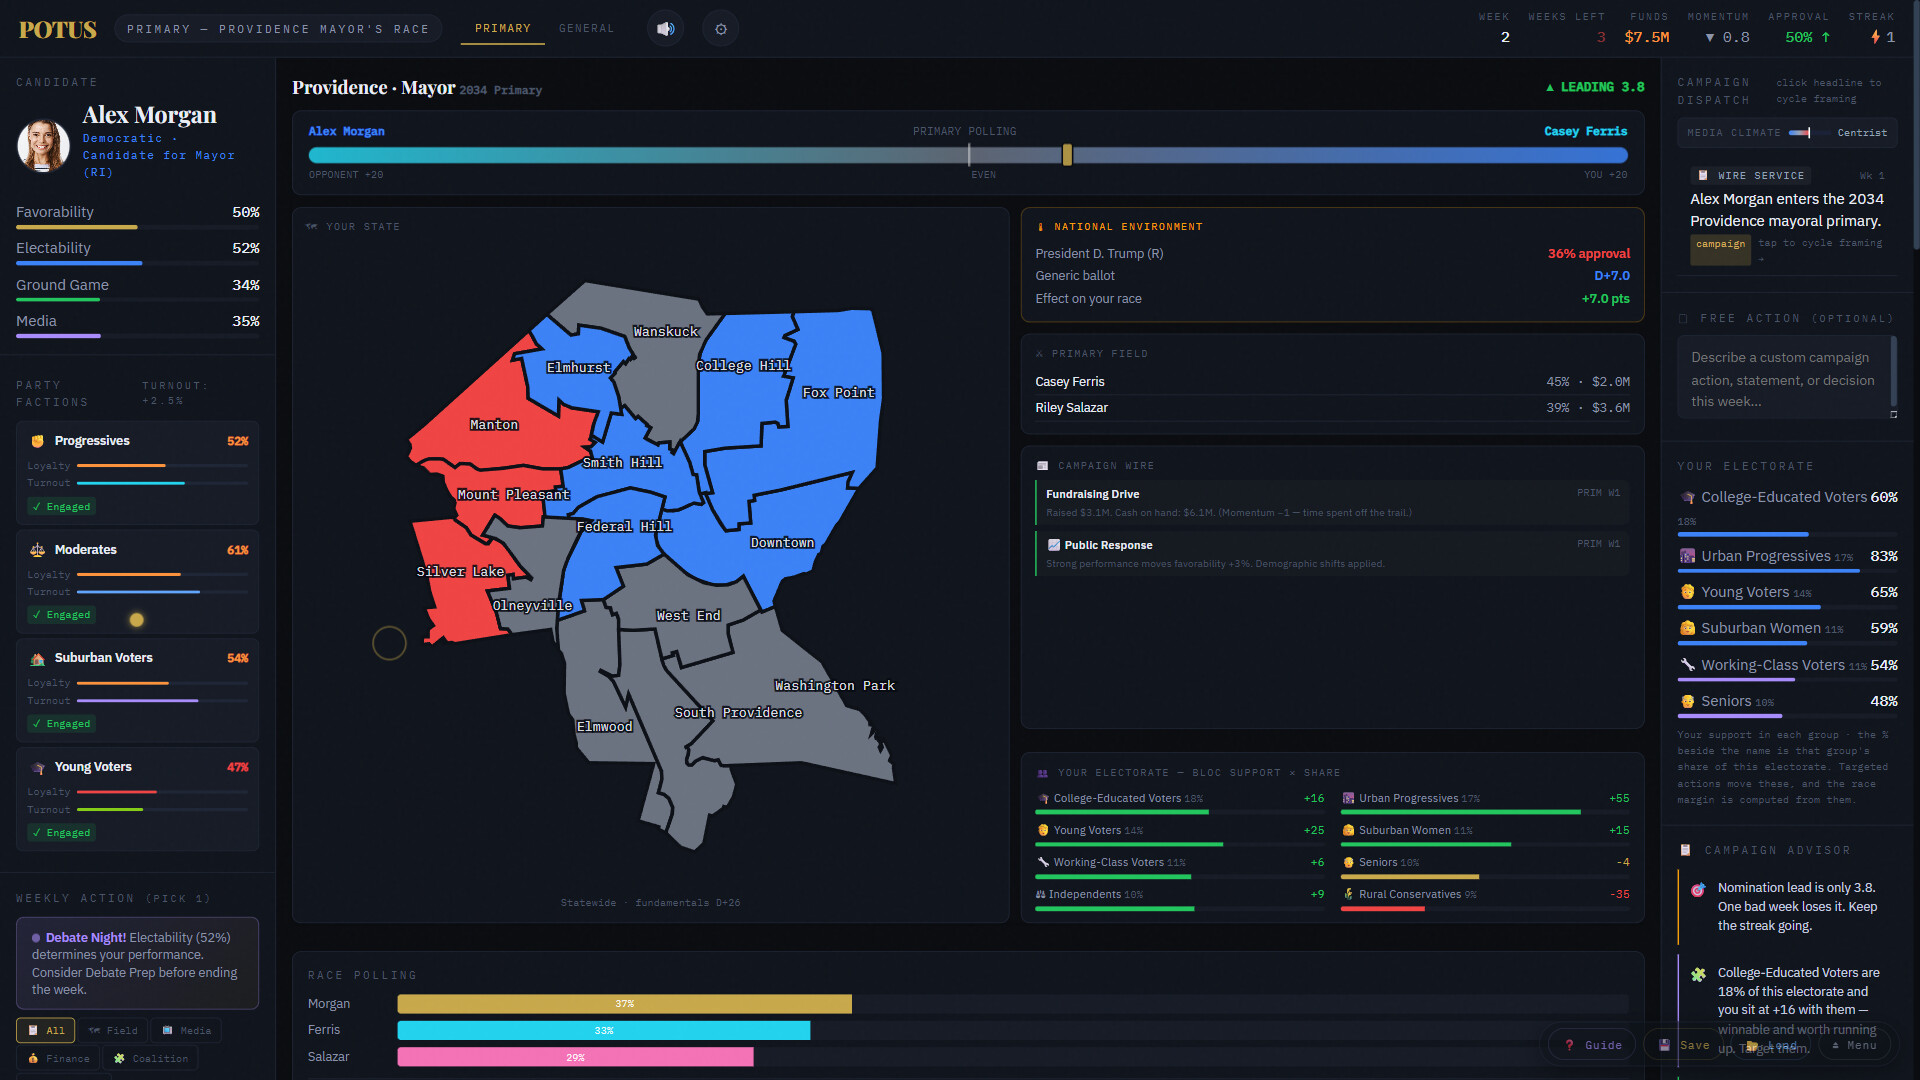Select the Manton district on the map
The image size is (1920, 1080).
point(494,425)
